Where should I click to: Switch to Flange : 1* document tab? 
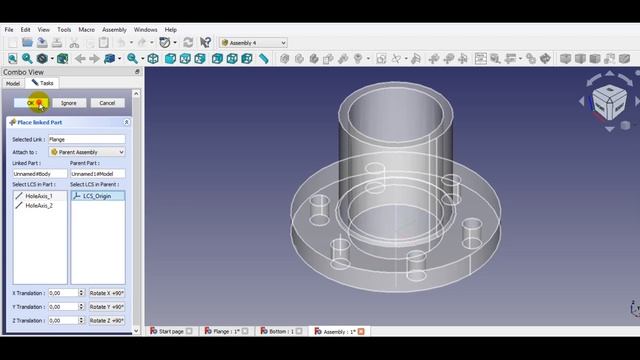coord(226,331)
